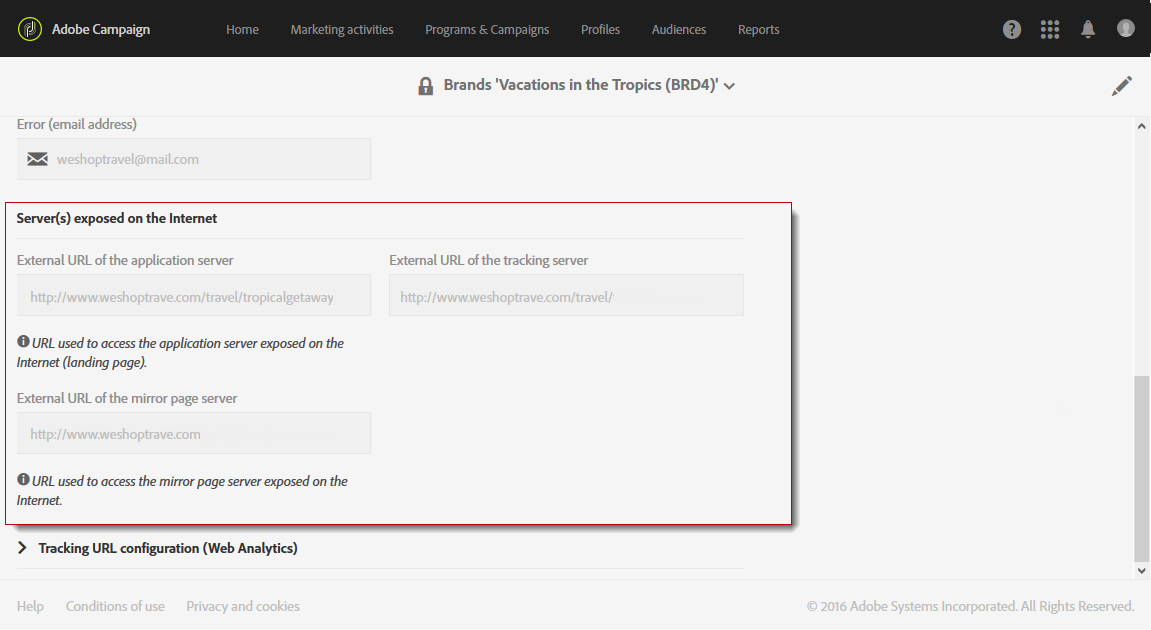The width and height of the screenshot is (1151, 630).
Task: Open the Profiles menu
Action: [x=600, y=29]
